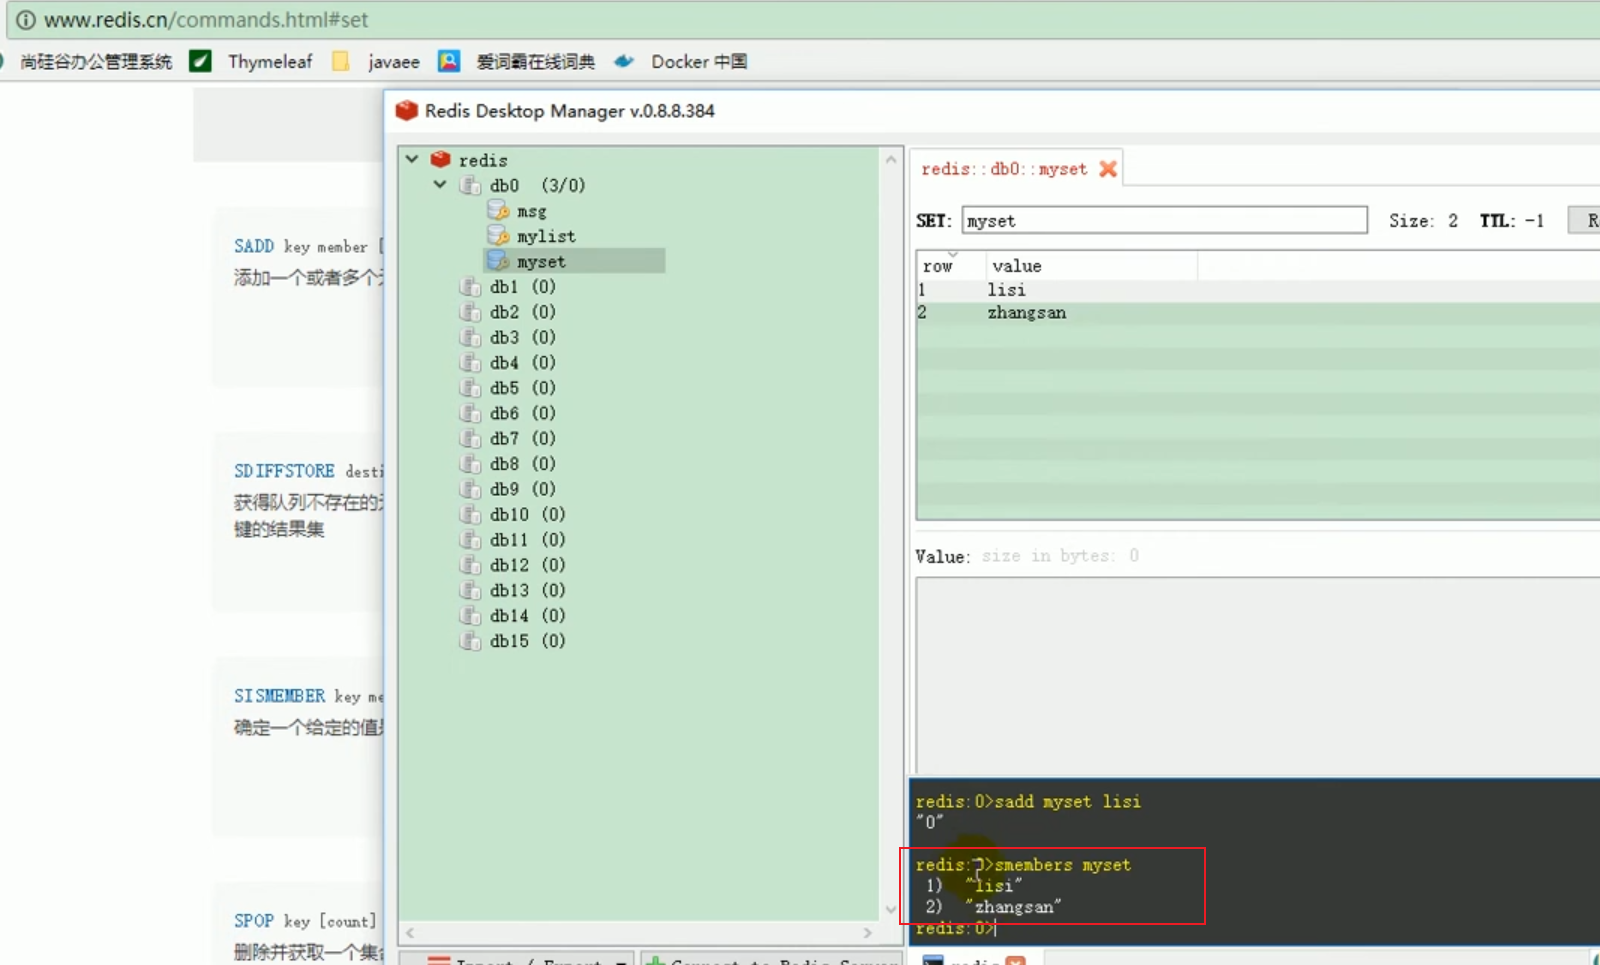
Task: Select the msg key icon
Action: [498, 210]
